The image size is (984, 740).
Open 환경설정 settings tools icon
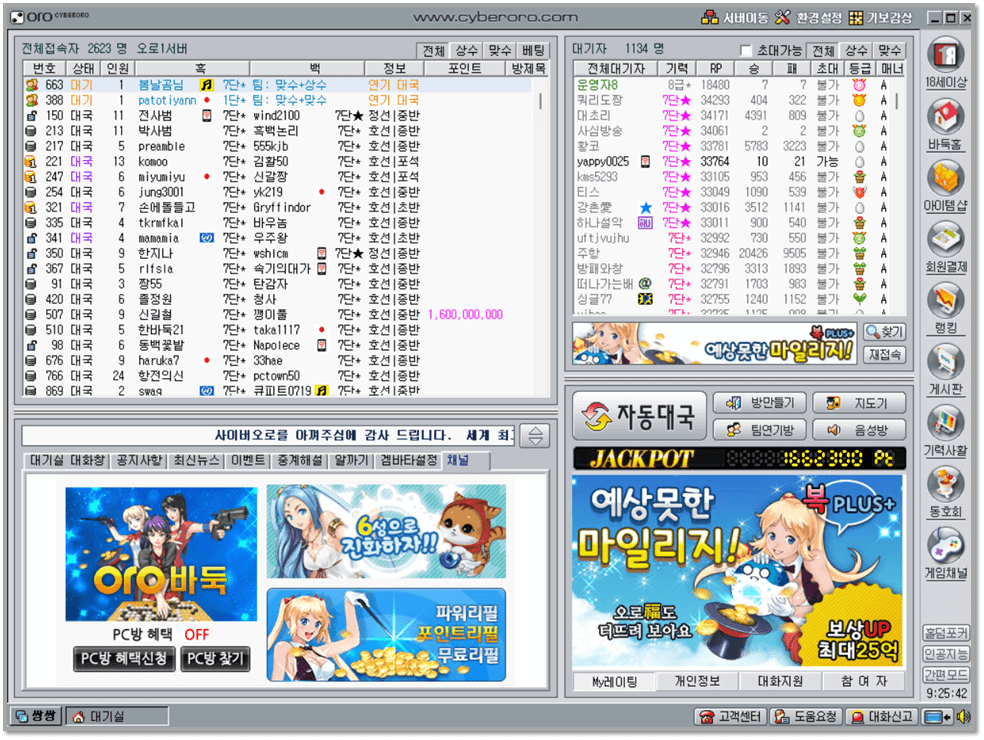(783, 18)
